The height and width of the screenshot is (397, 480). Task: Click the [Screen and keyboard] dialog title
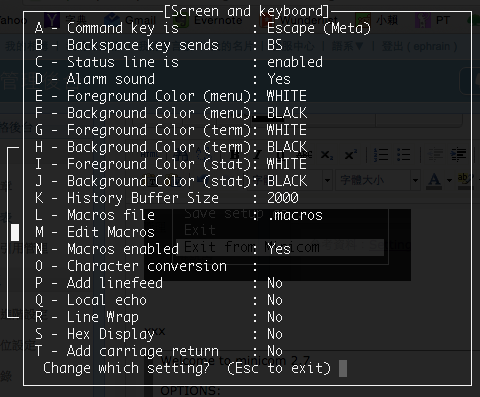point(246,11)
